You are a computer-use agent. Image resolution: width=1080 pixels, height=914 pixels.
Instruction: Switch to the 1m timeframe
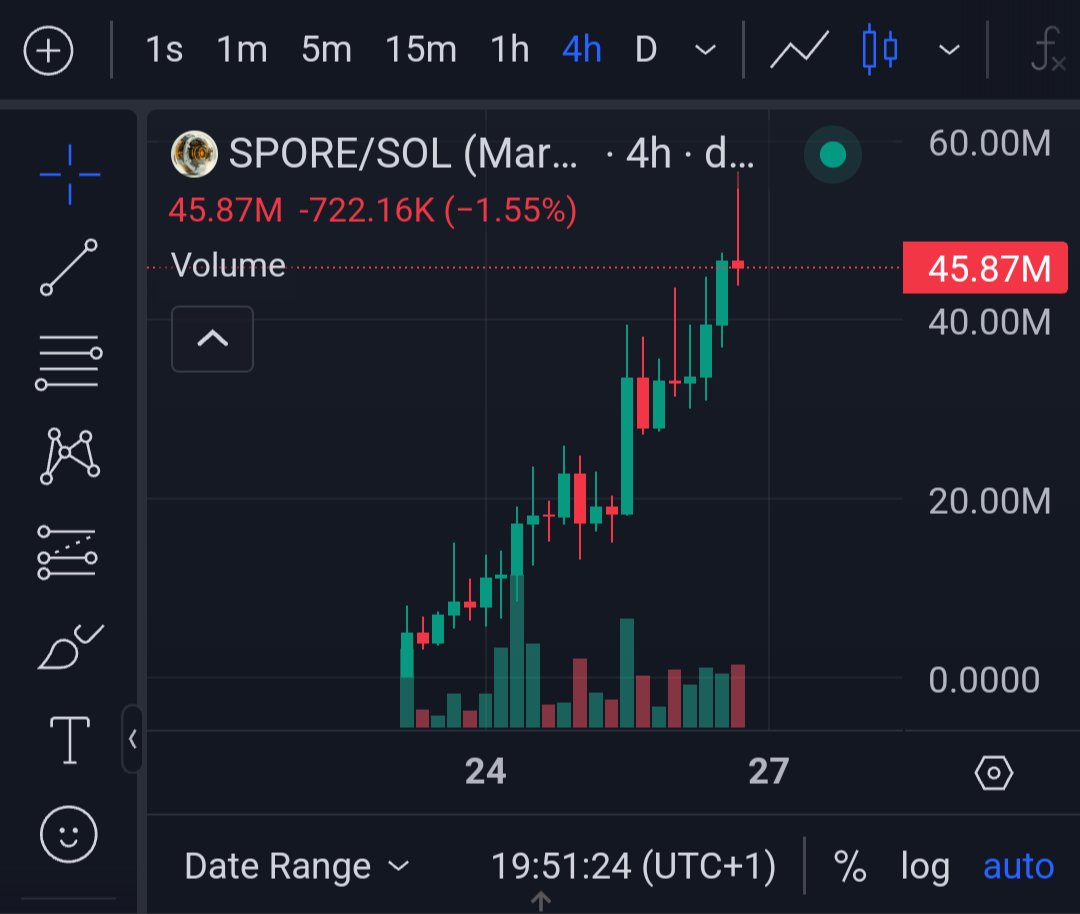(242, 50)
